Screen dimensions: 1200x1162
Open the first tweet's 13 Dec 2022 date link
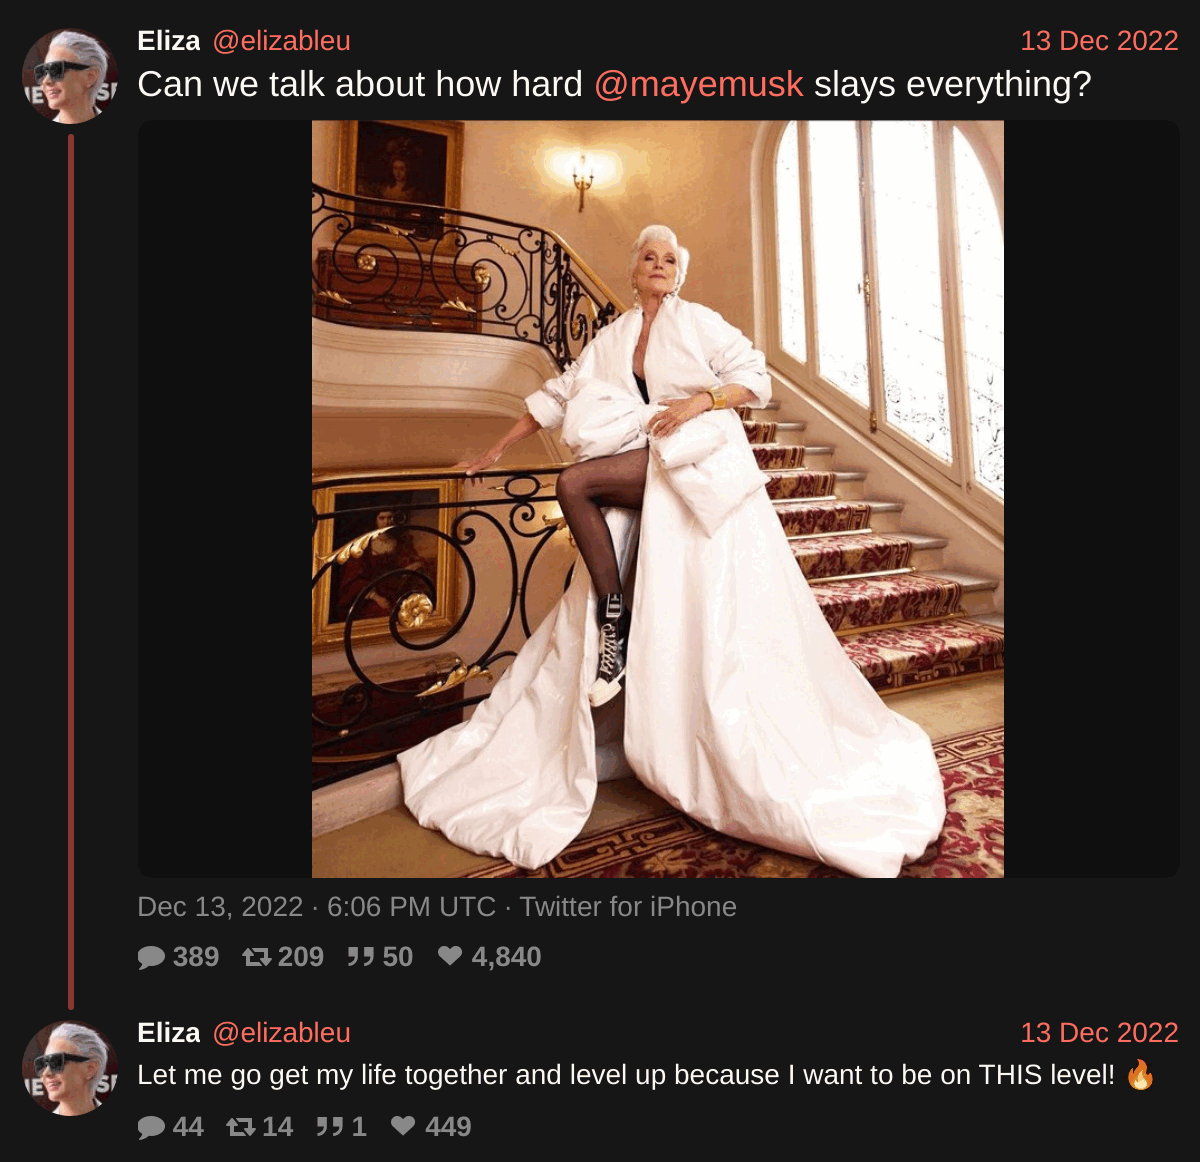[1099, 41]
